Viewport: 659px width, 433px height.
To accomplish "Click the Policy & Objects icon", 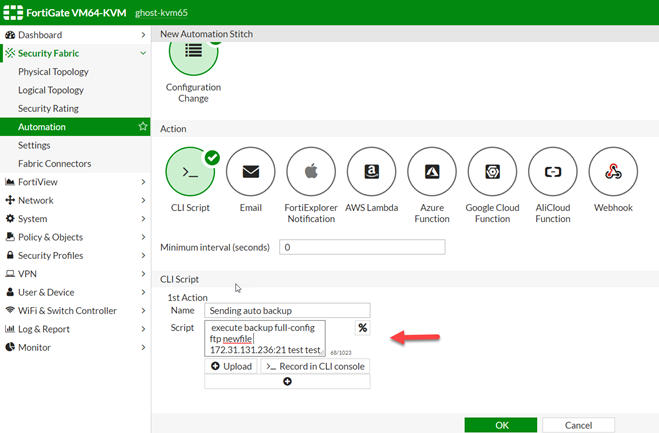I will coord(10,237).
